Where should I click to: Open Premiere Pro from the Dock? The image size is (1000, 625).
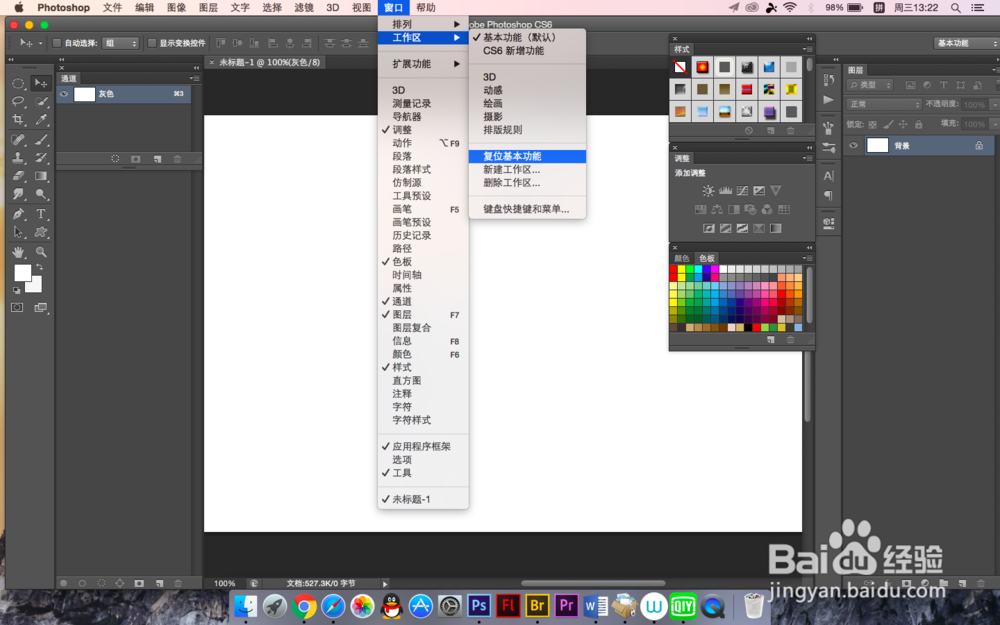[x=566, y=605]
